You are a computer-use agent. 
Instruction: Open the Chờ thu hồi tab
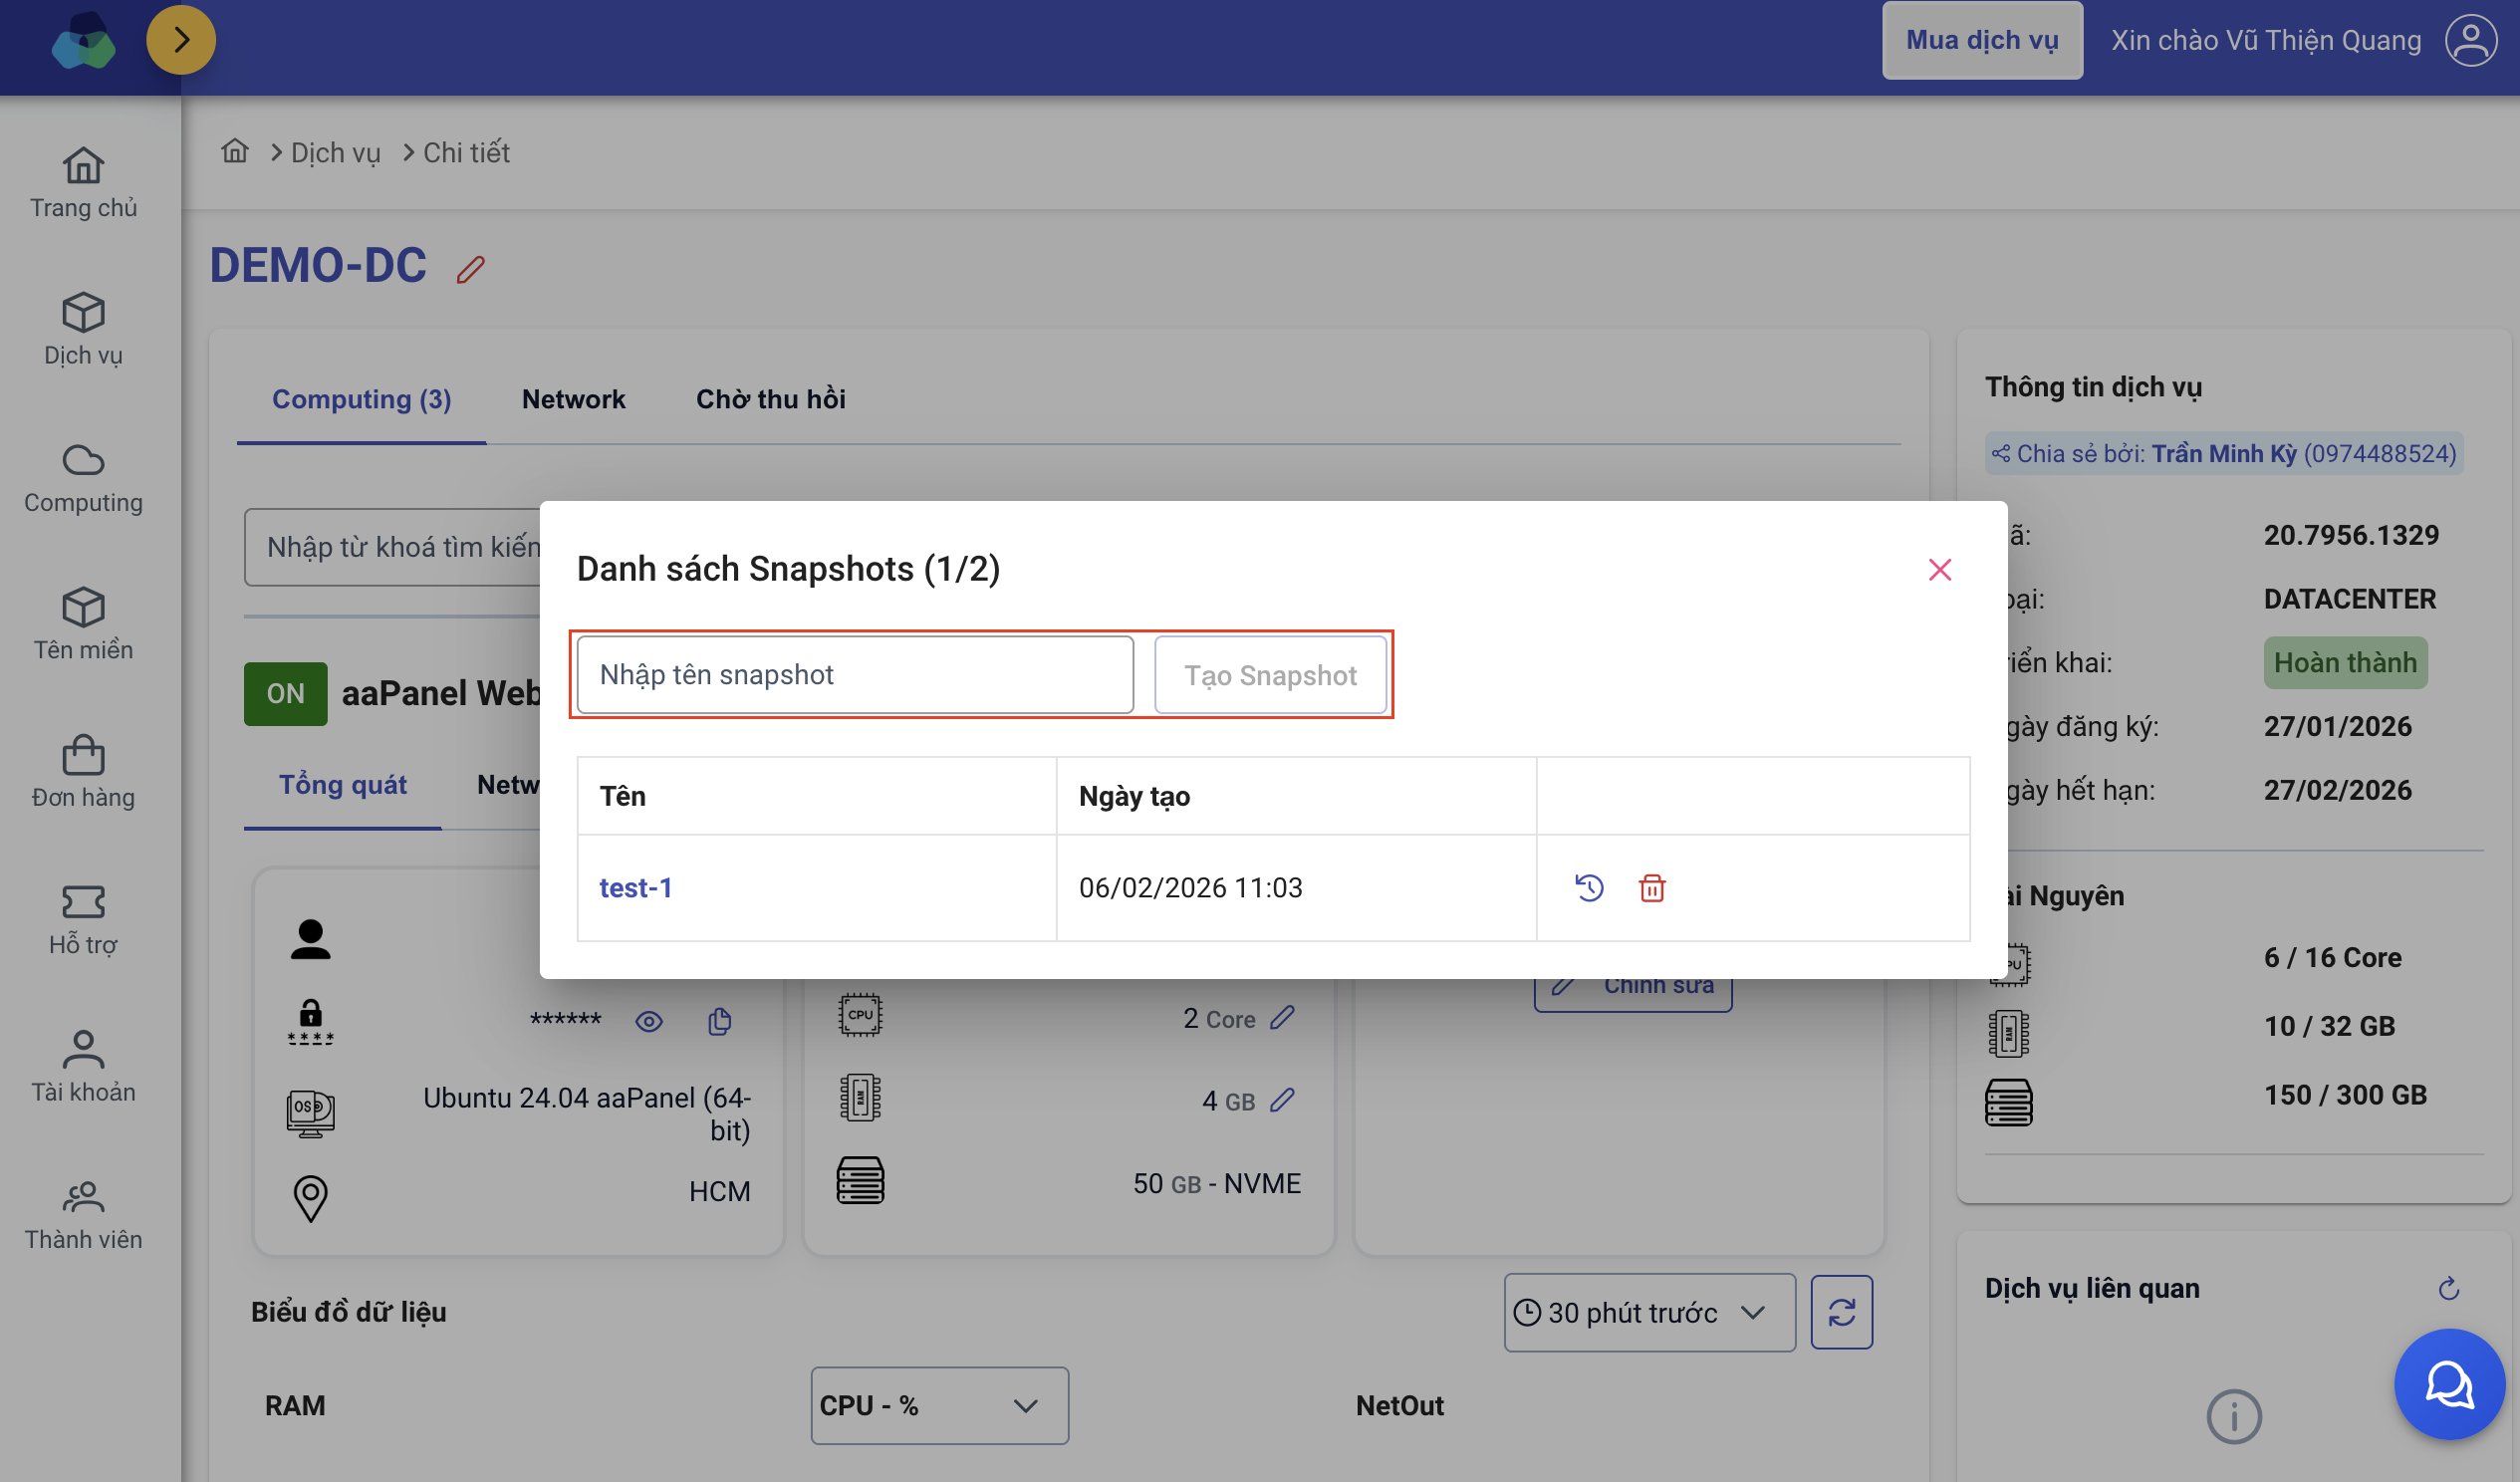770,399
